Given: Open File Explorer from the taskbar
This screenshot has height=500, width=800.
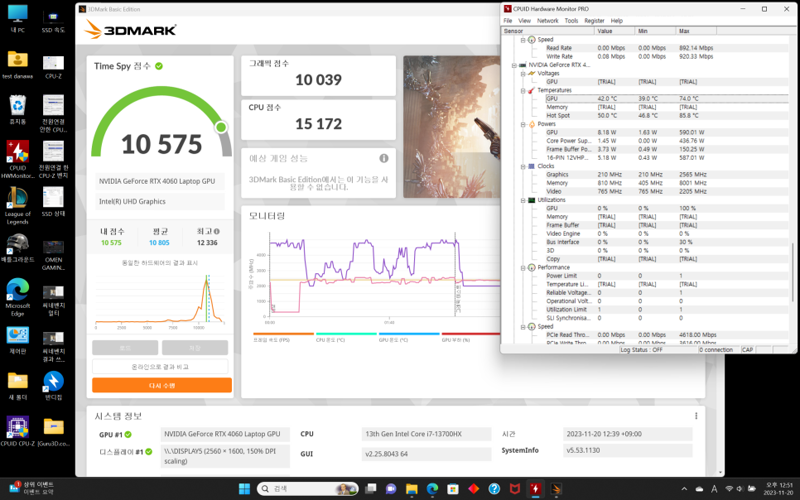Looking at the screenshot, I should (x=412, y=489).
